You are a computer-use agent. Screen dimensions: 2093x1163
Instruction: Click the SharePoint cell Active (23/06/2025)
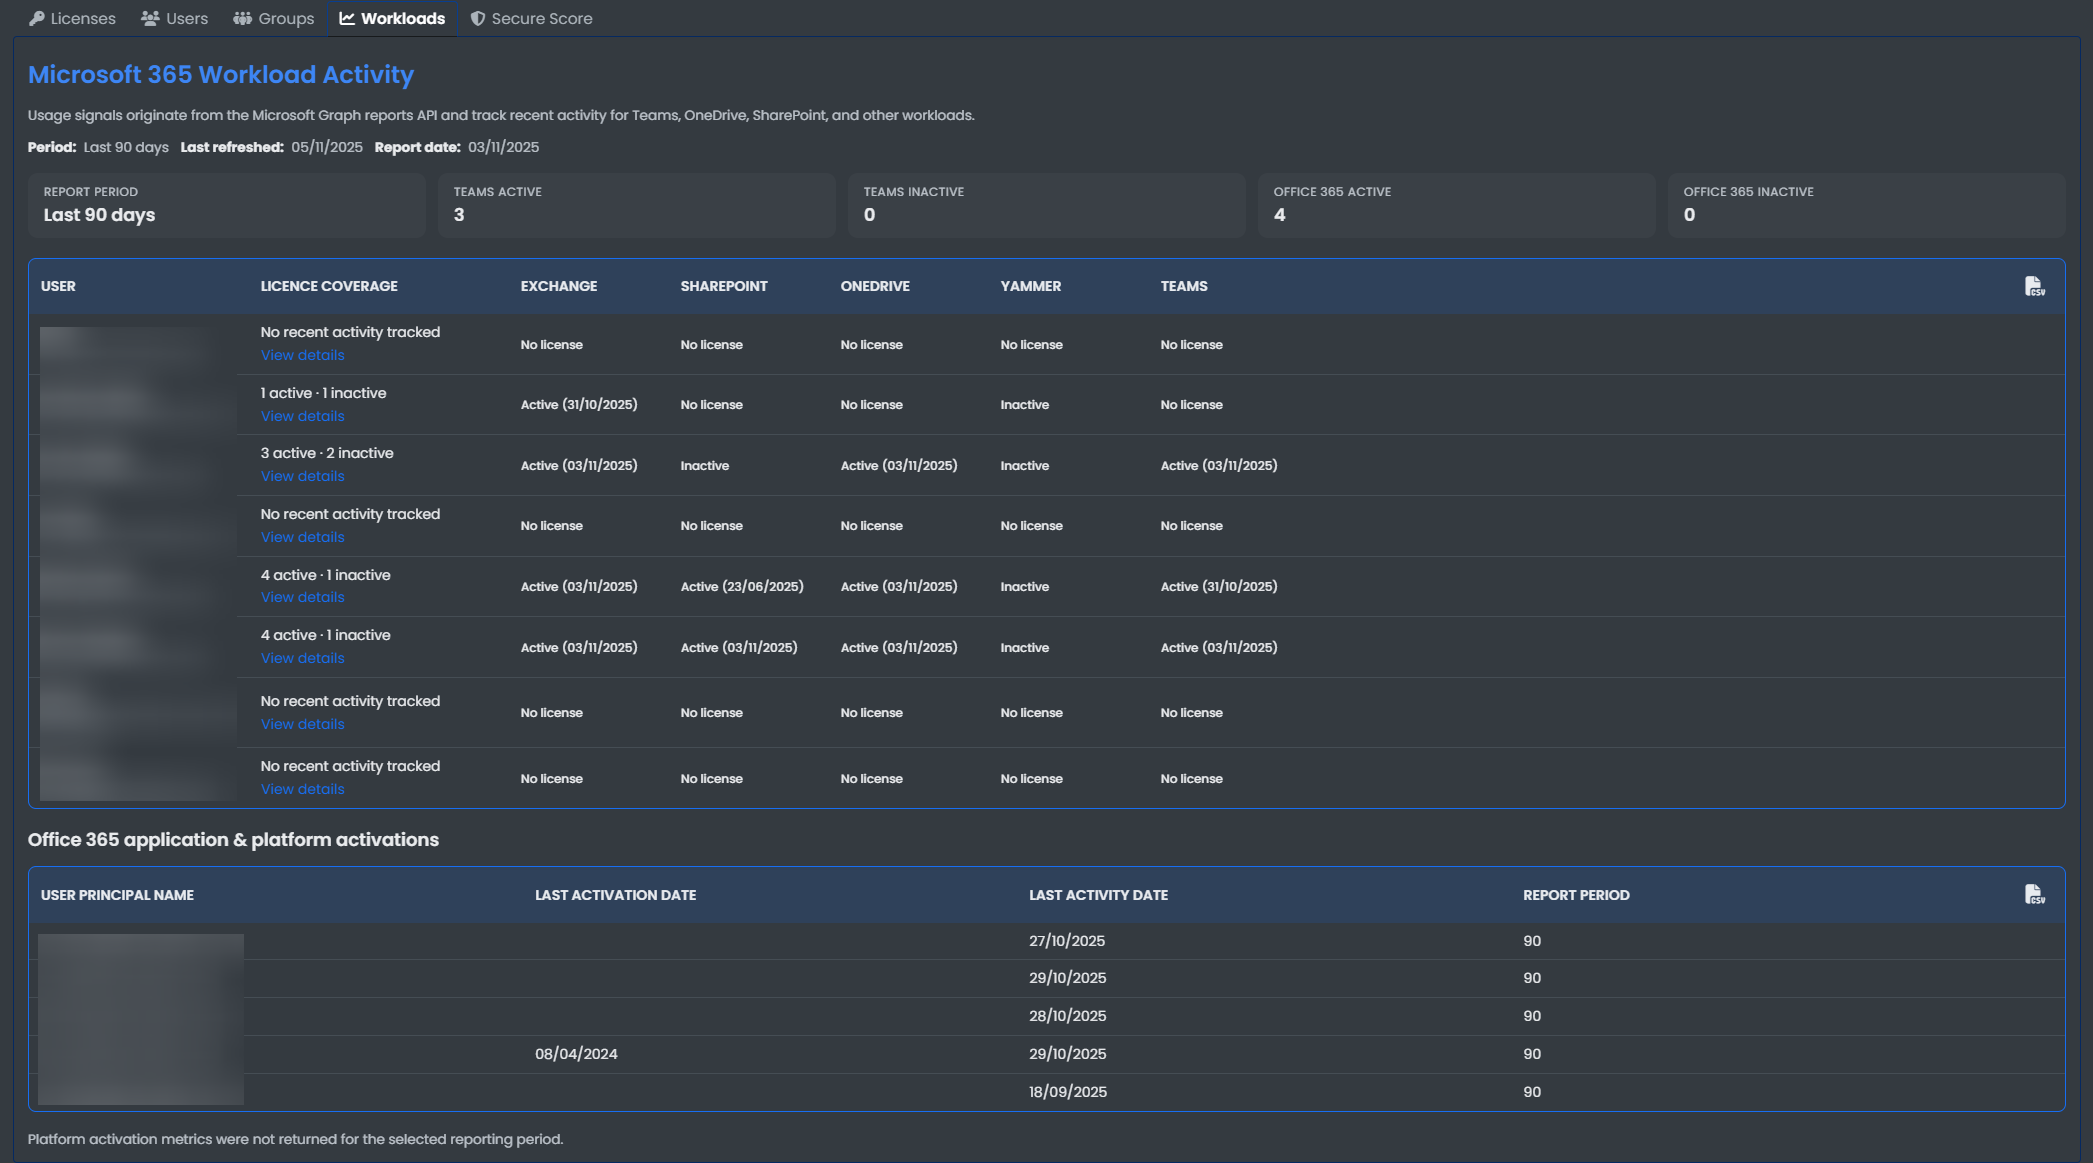coord(742,587)
